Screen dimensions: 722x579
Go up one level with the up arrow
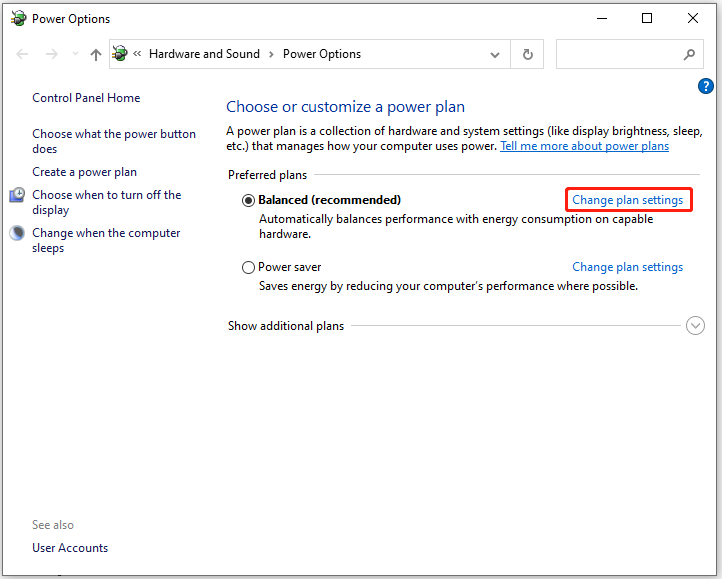[x=96, y=54]
